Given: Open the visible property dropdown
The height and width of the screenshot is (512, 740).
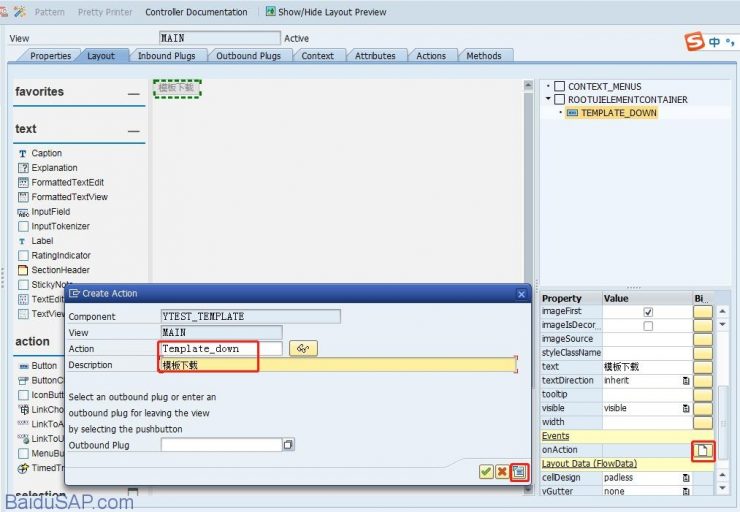Looking at the screenshot, I should coord(686,408).
